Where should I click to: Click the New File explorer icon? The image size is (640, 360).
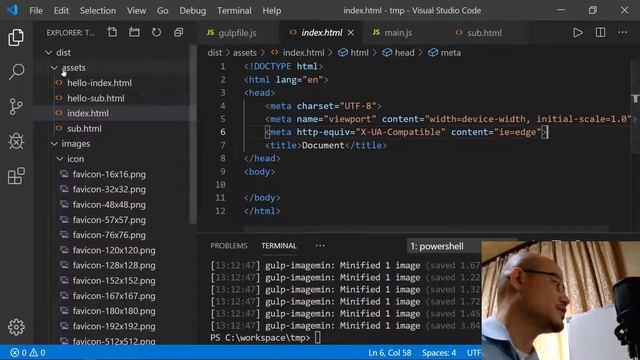coord(112,32)
